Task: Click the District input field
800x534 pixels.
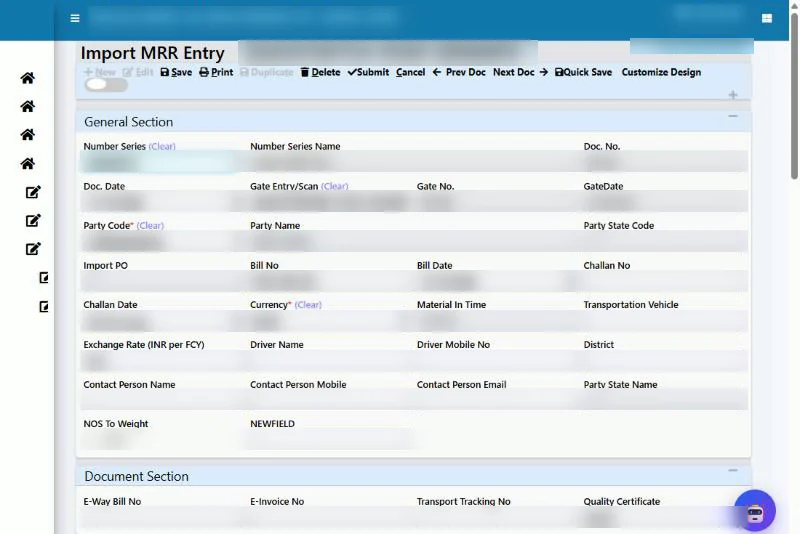Action: (x=664, y=361)
